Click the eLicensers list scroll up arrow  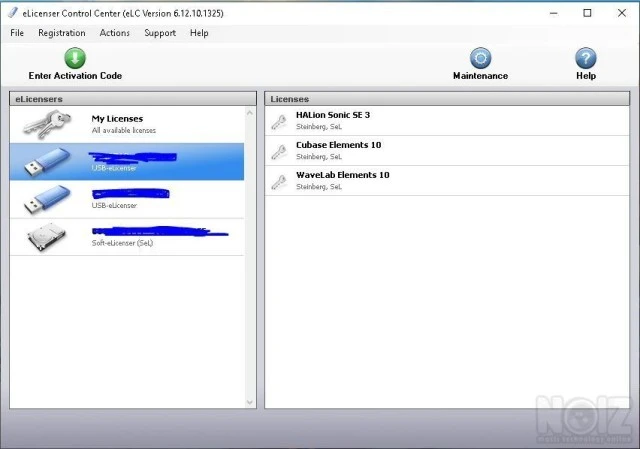tap(250, 113)
